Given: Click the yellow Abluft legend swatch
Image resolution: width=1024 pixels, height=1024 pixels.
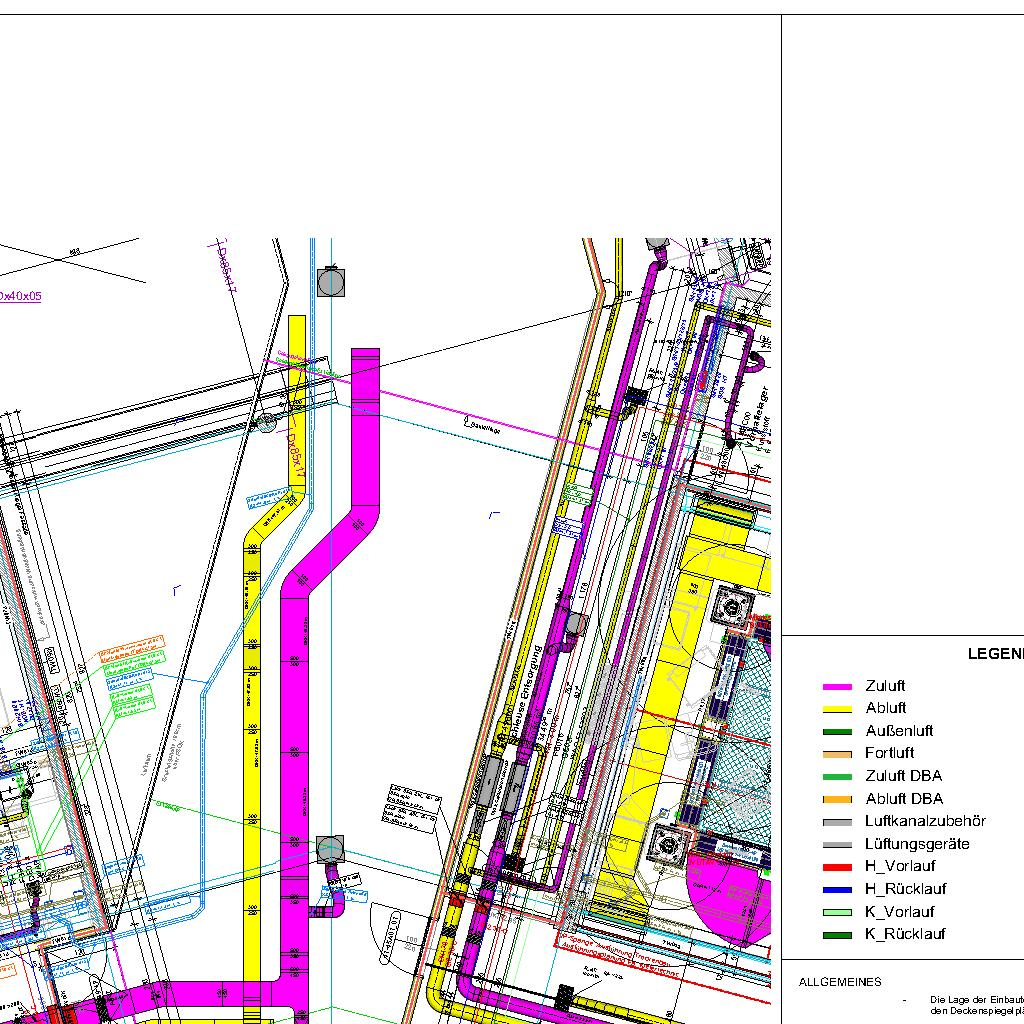Looking at the screenshot, I should pos(836,709).
